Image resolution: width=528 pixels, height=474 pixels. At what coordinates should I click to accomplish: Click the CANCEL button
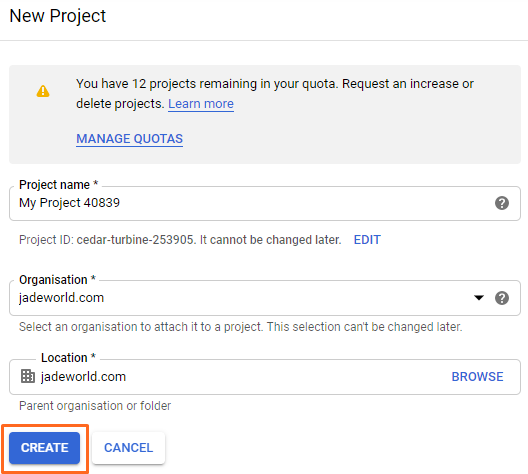pos(128,448)
